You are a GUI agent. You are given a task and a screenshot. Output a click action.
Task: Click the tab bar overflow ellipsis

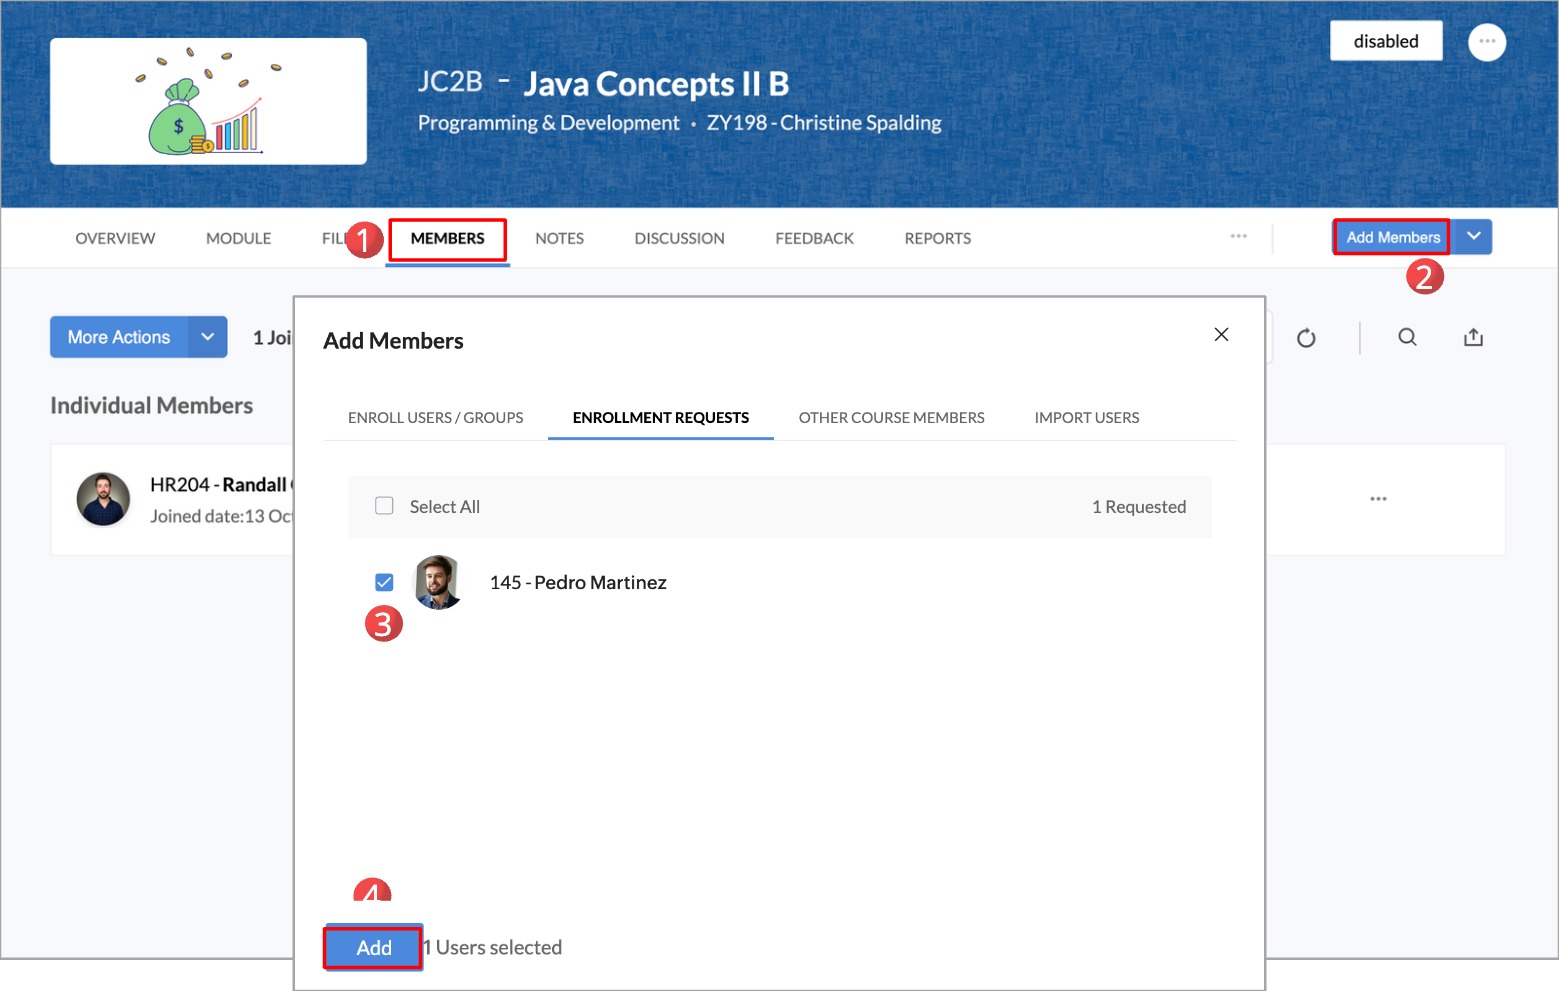1238,236
